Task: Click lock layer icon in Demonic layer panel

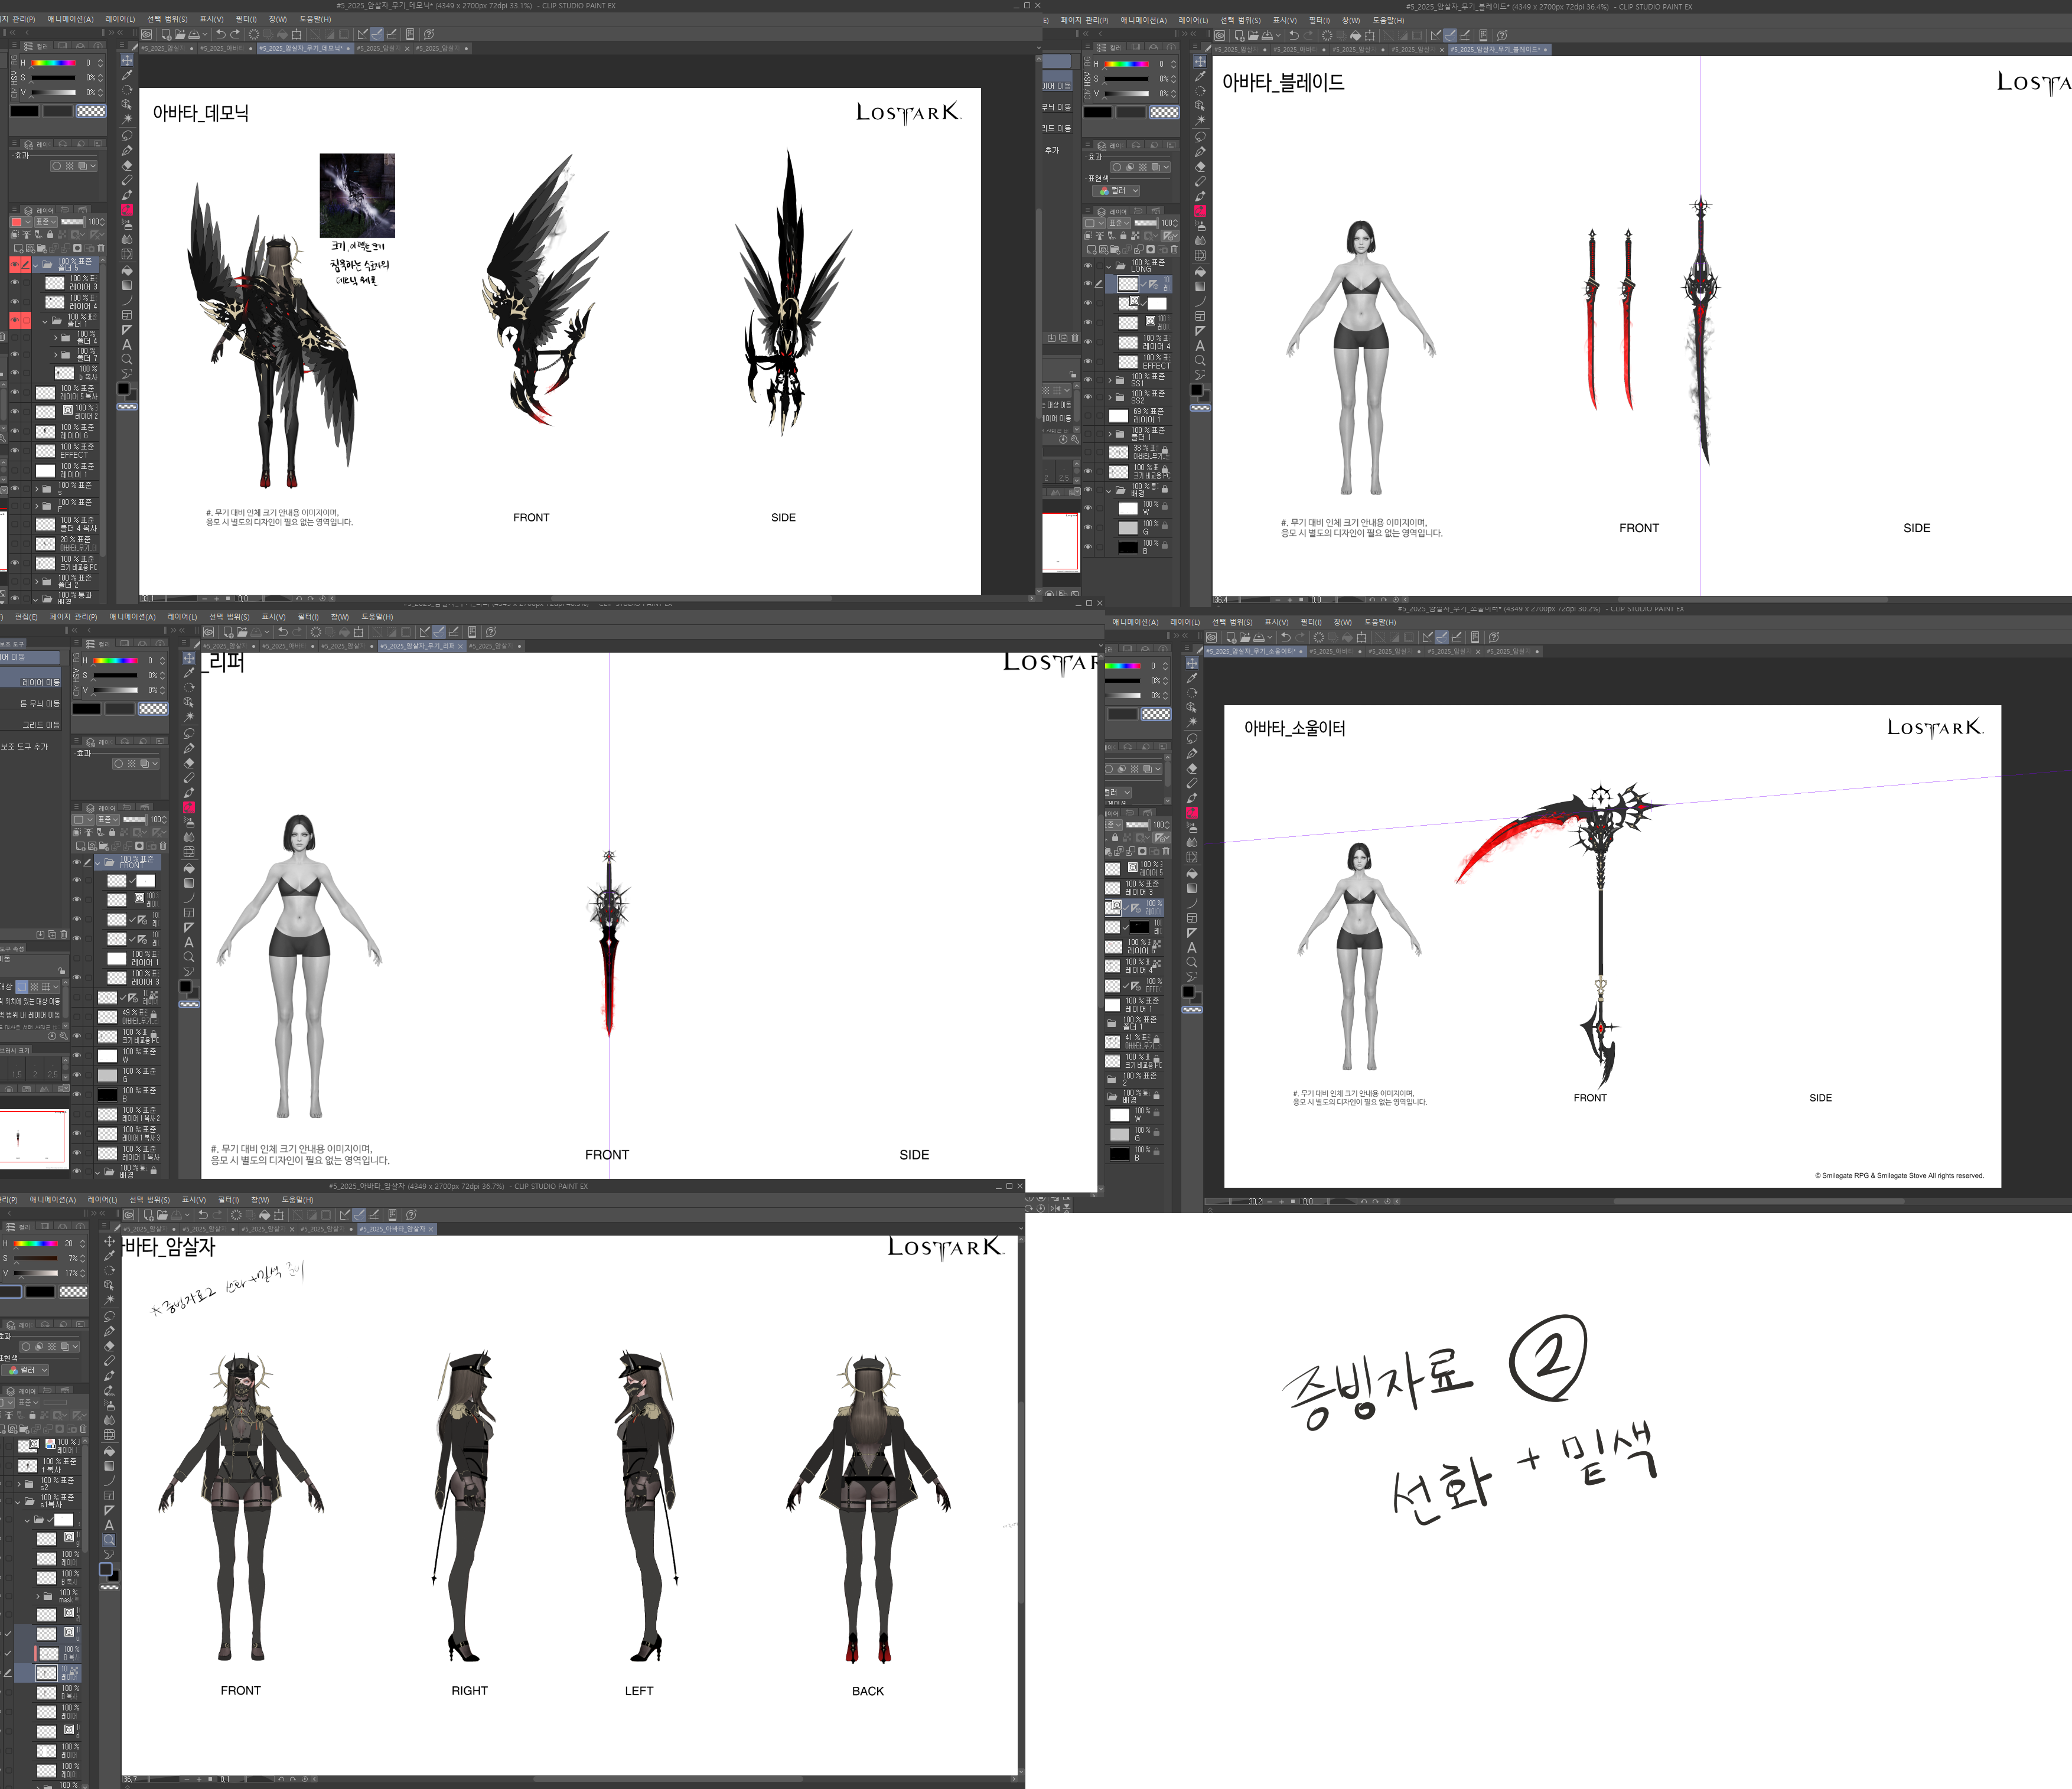Action: click(x=50, y=235)
